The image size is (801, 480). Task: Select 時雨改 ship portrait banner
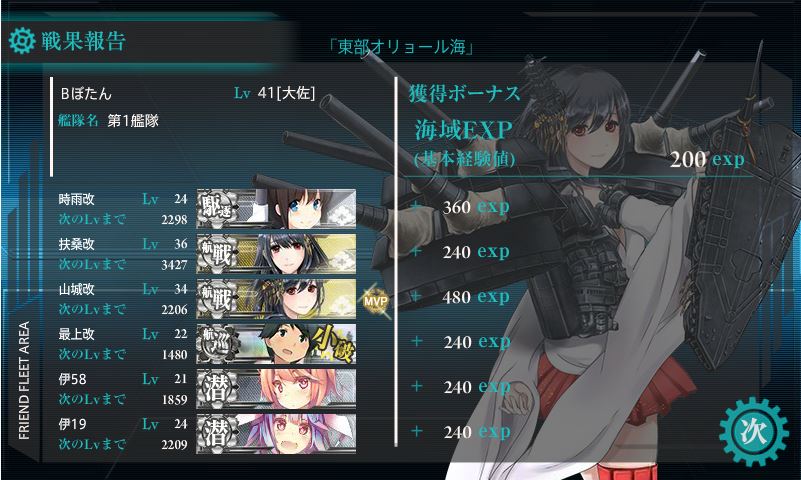(x=276, y=208)
